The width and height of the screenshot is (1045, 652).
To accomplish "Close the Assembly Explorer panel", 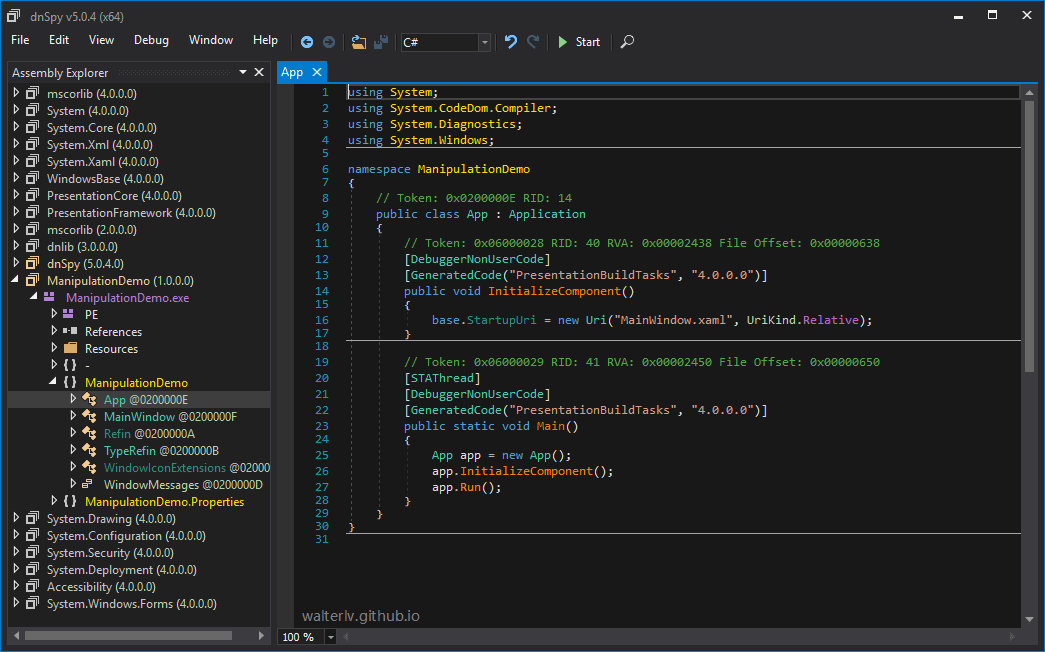I will (x=259, y=72).
